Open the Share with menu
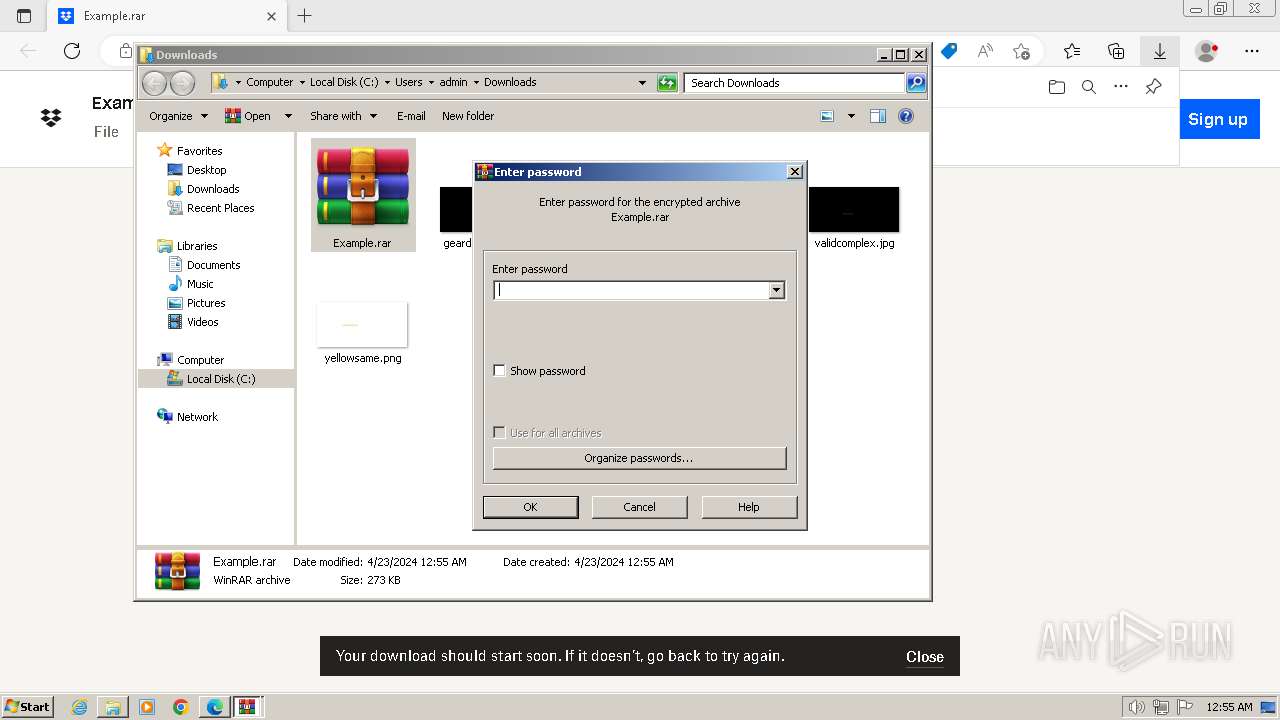 (343, 116)
